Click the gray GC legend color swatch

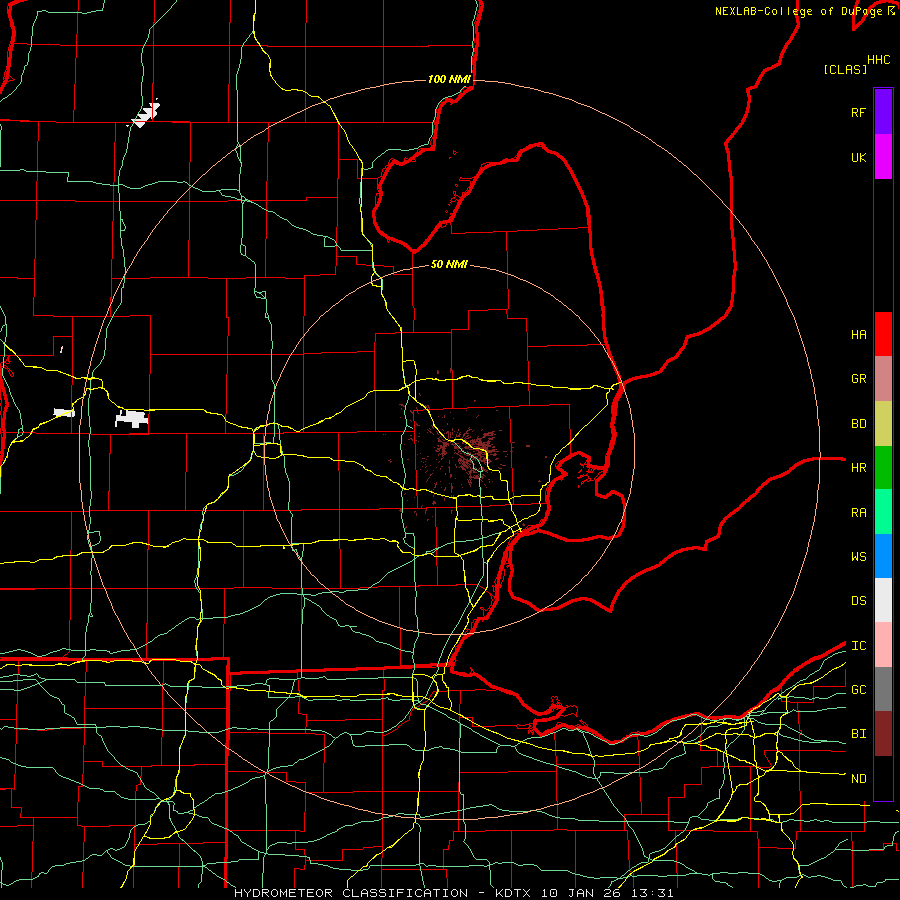pos(883,689)
